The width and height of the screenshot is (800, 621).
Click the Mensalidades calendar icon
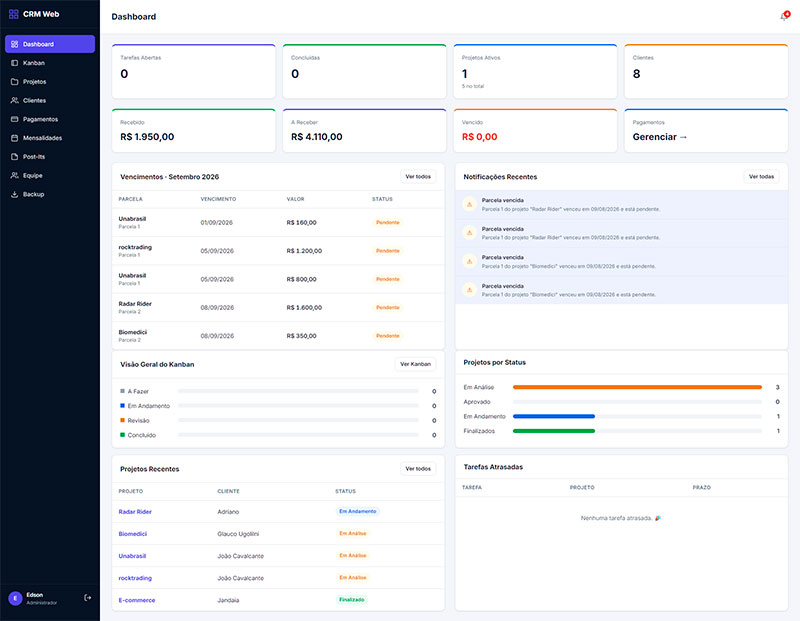[x=14, y=138]
